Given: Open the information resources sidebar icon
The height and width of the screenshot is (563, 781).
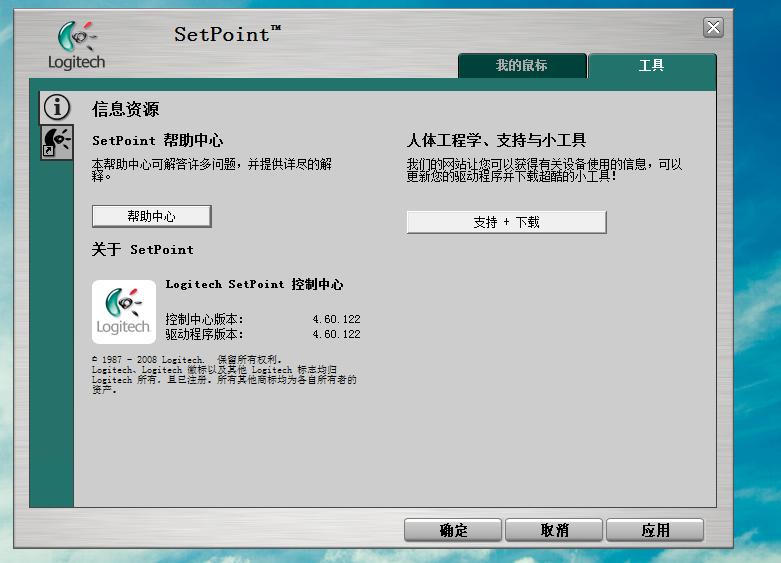Looking at the screenshot, I should tap(57, 108).
